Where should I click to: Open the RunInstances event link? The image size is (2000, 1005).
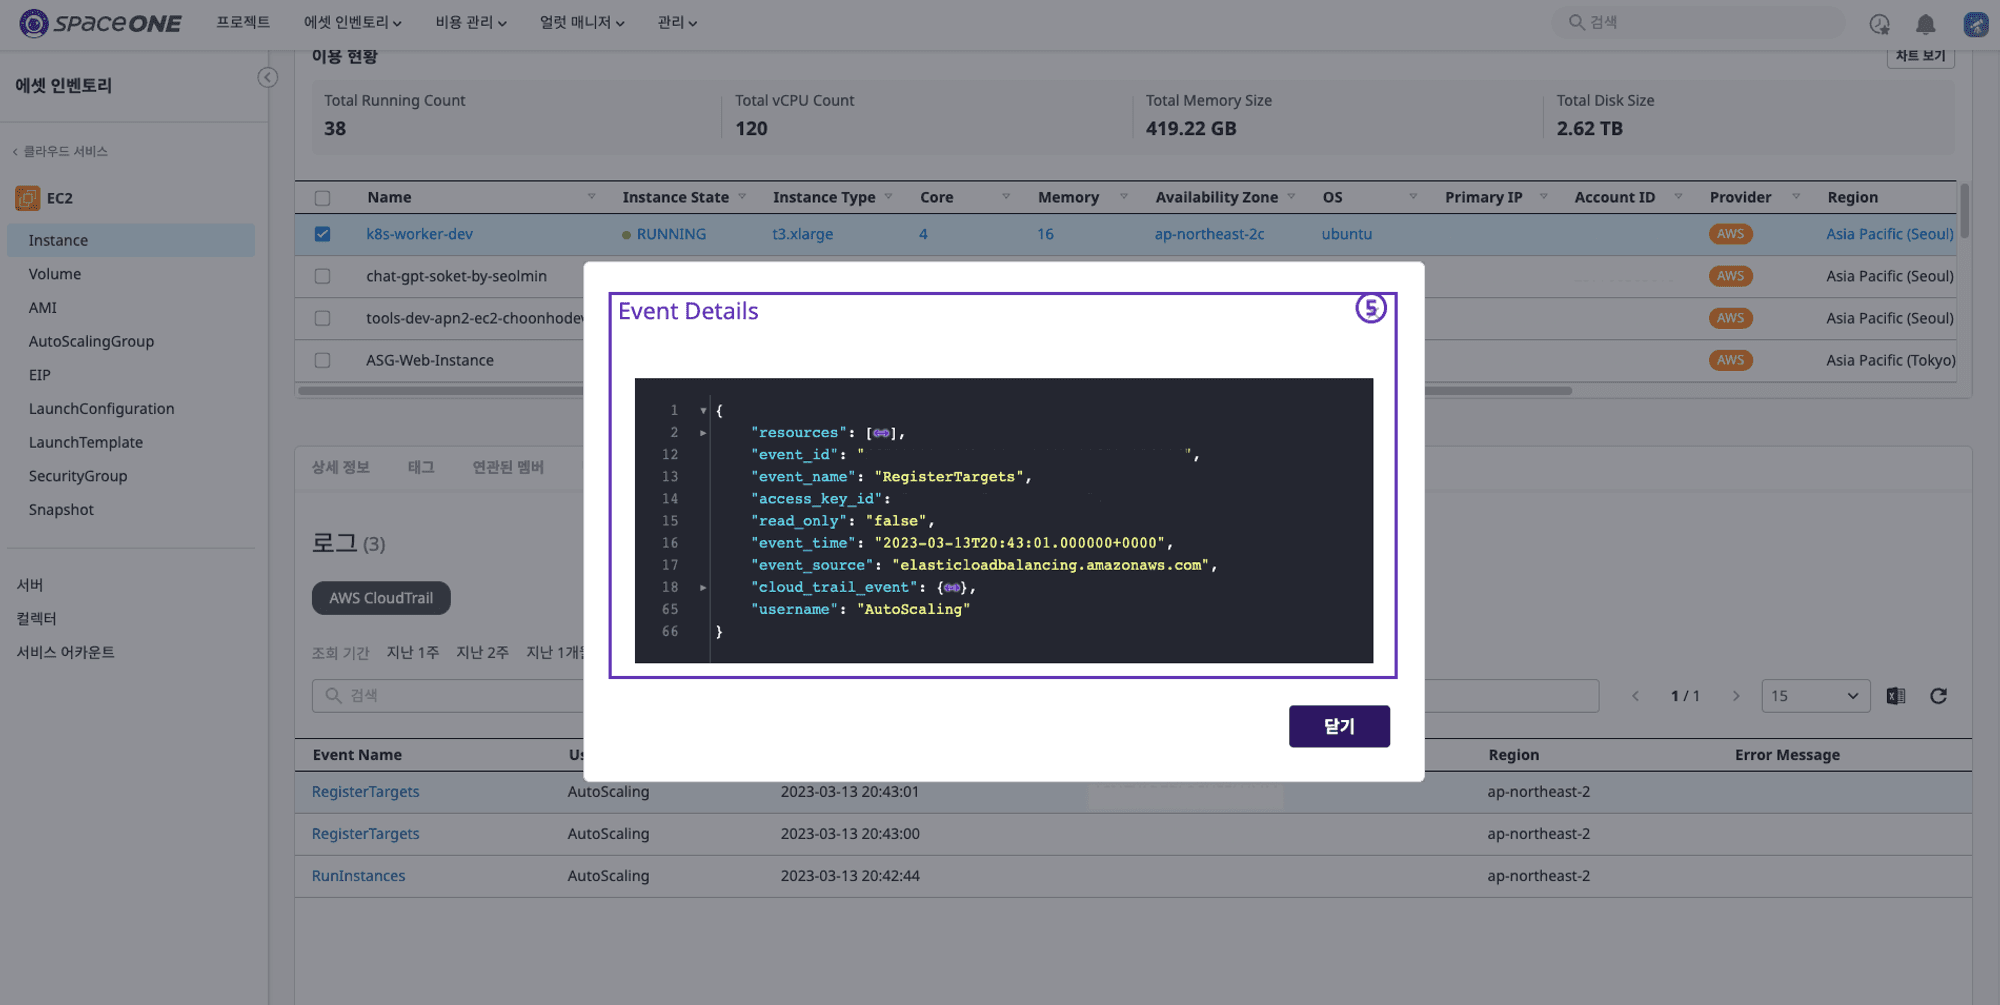358,876
